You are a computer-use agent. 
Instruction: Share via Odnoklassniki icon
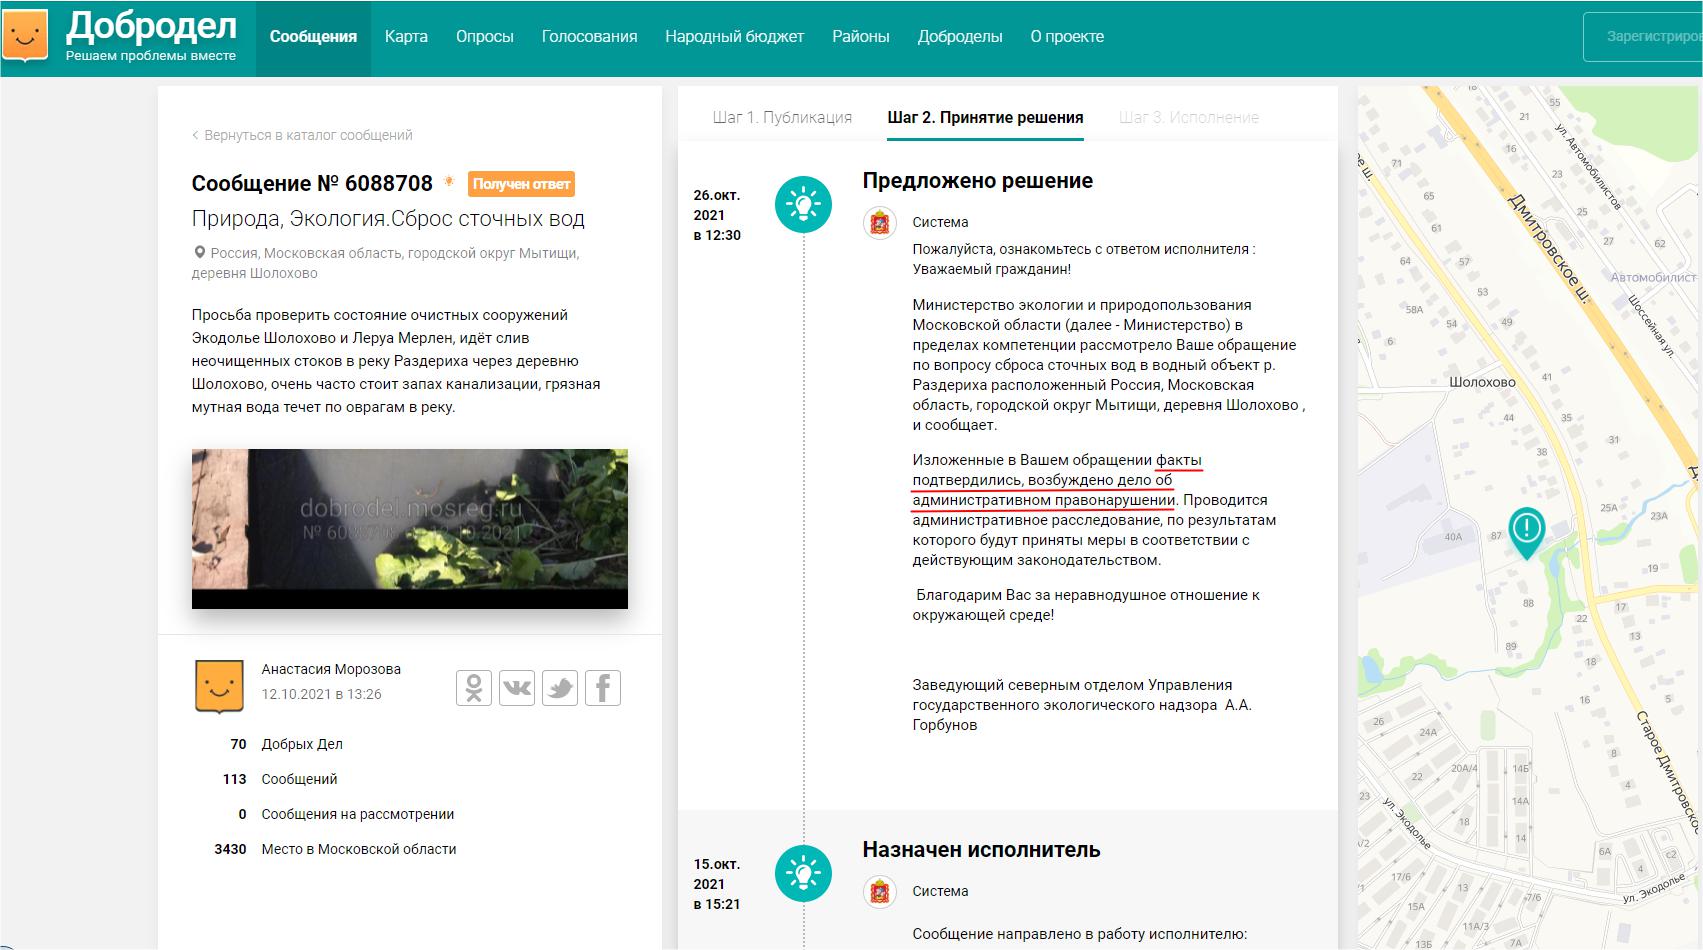tap(474, 688)
